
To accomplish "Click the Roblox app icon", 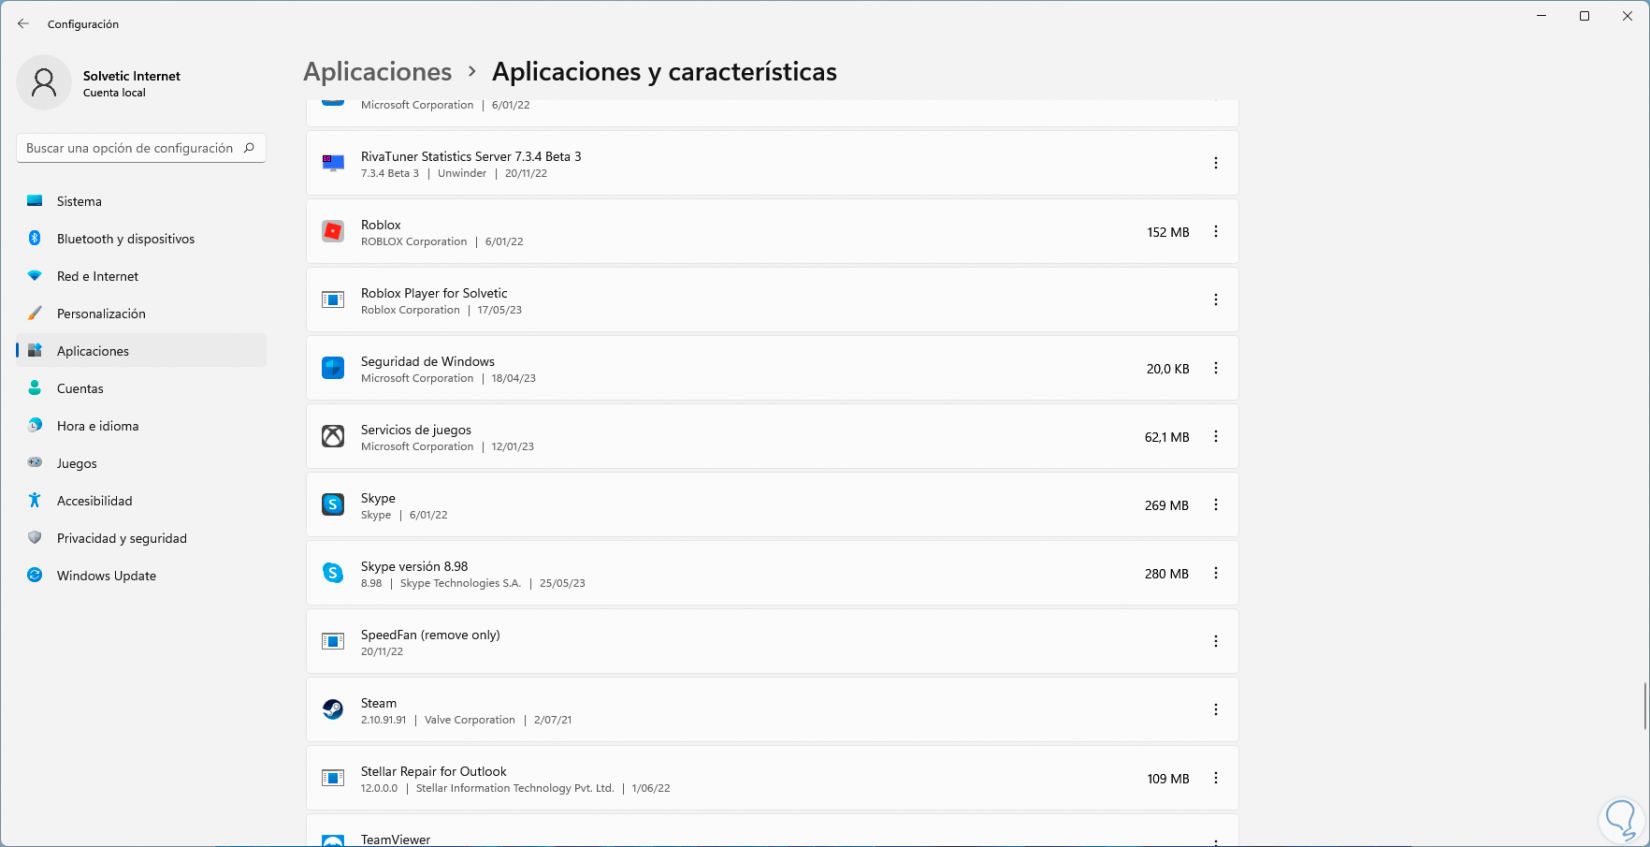I will 333,232.
